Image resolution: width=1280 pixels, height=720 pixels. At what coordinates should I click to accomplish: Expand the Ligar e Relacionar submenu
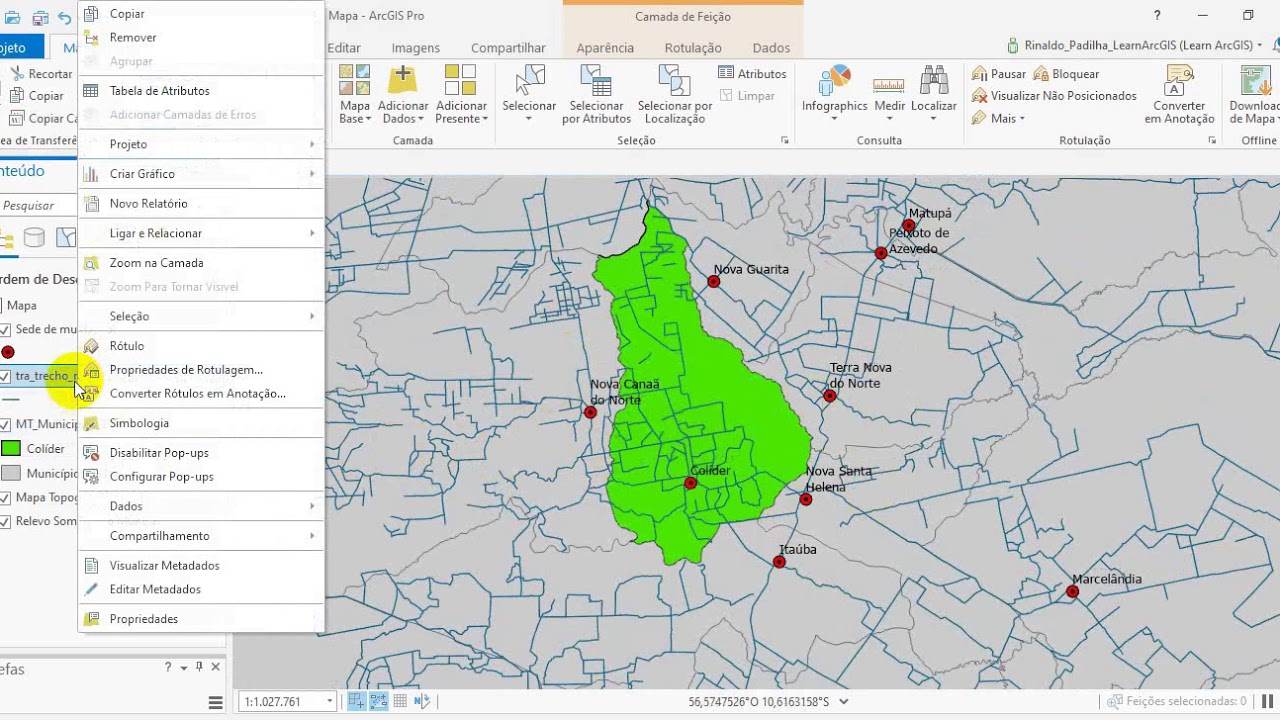coord(200,233)
